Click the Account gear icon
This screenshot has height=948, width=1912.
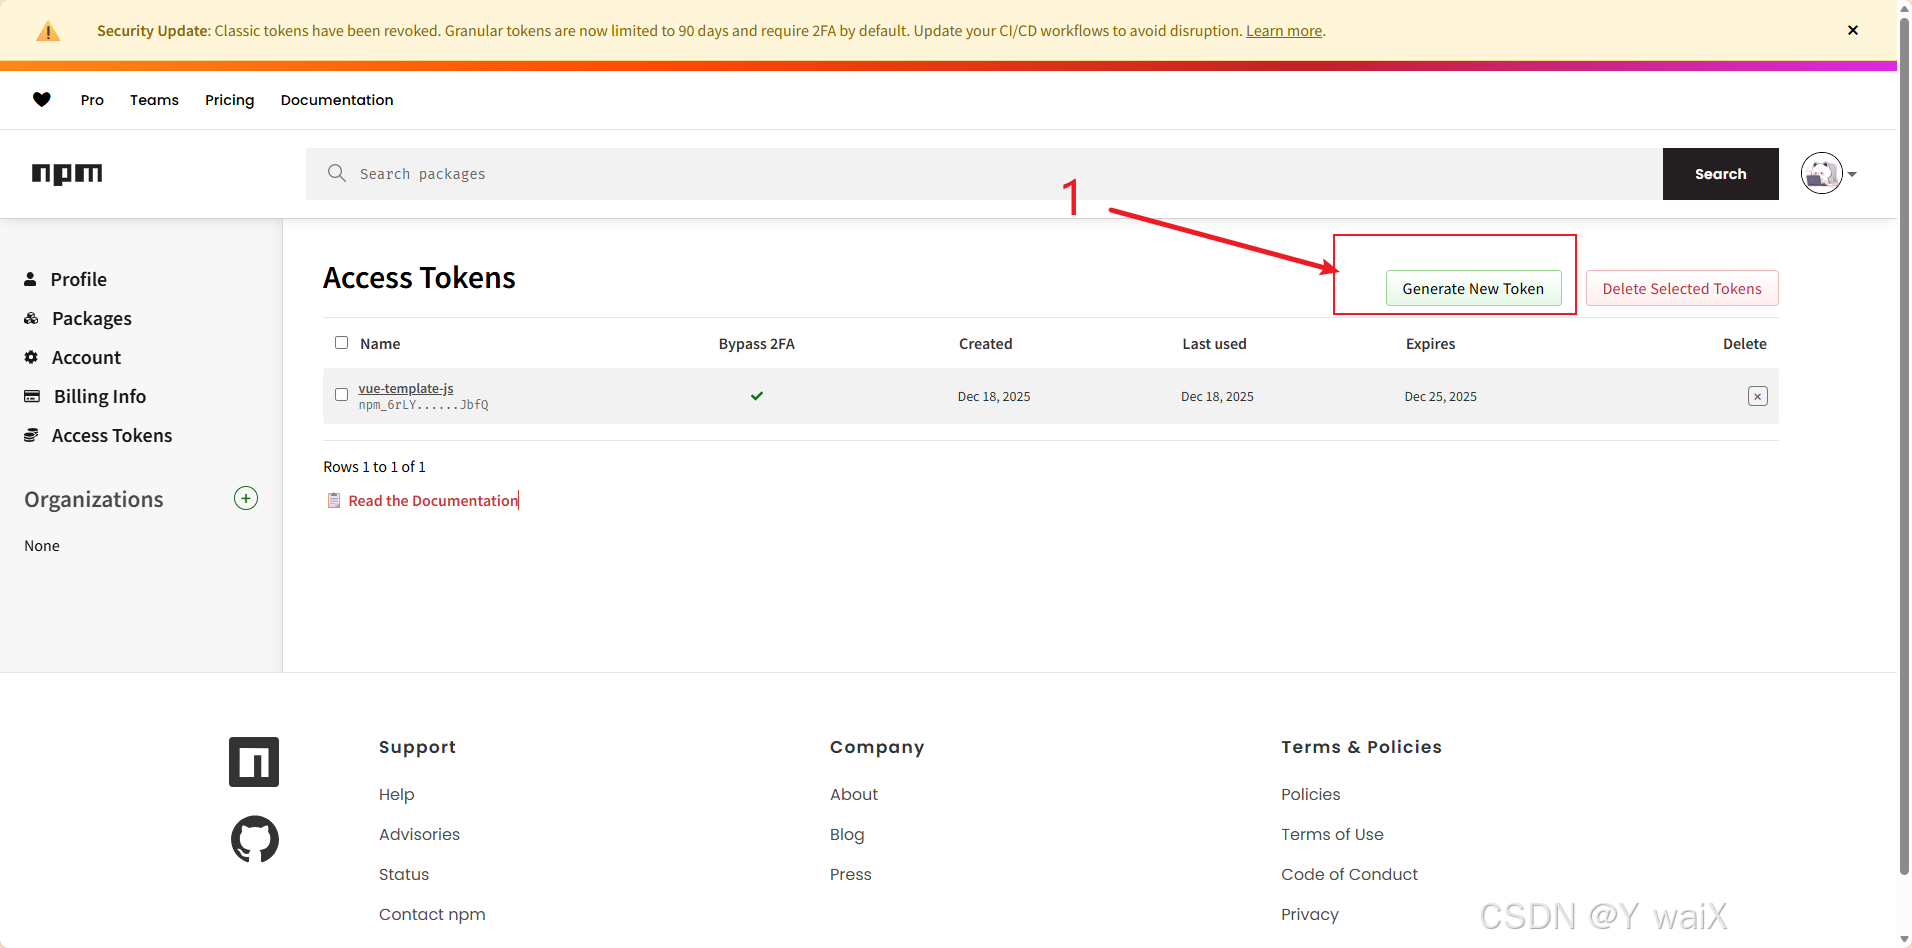31,357
